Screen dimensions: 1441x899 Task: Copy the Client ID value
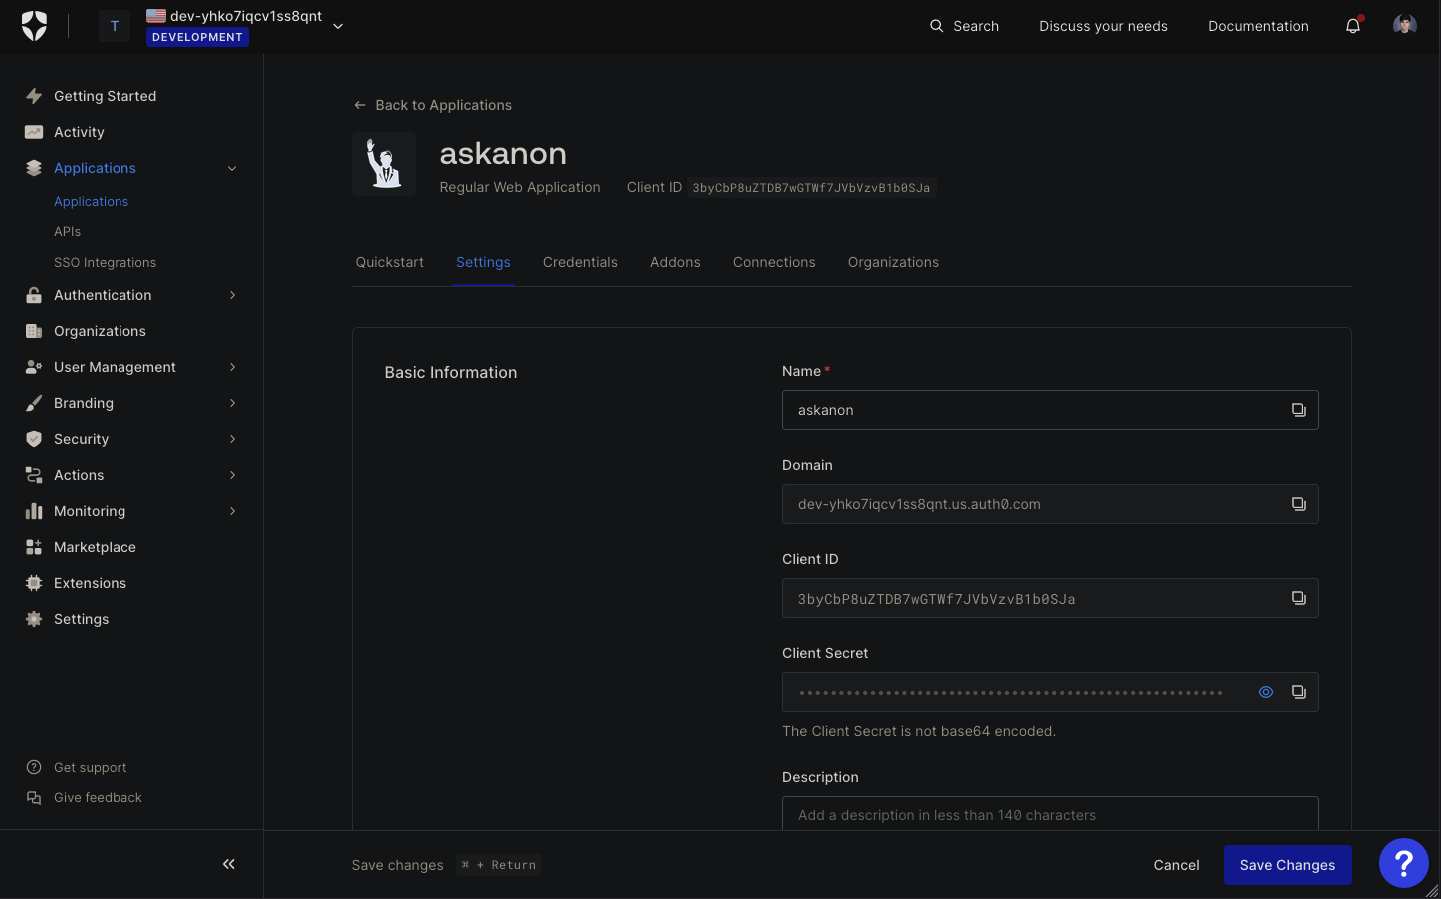coord(1298,598)
